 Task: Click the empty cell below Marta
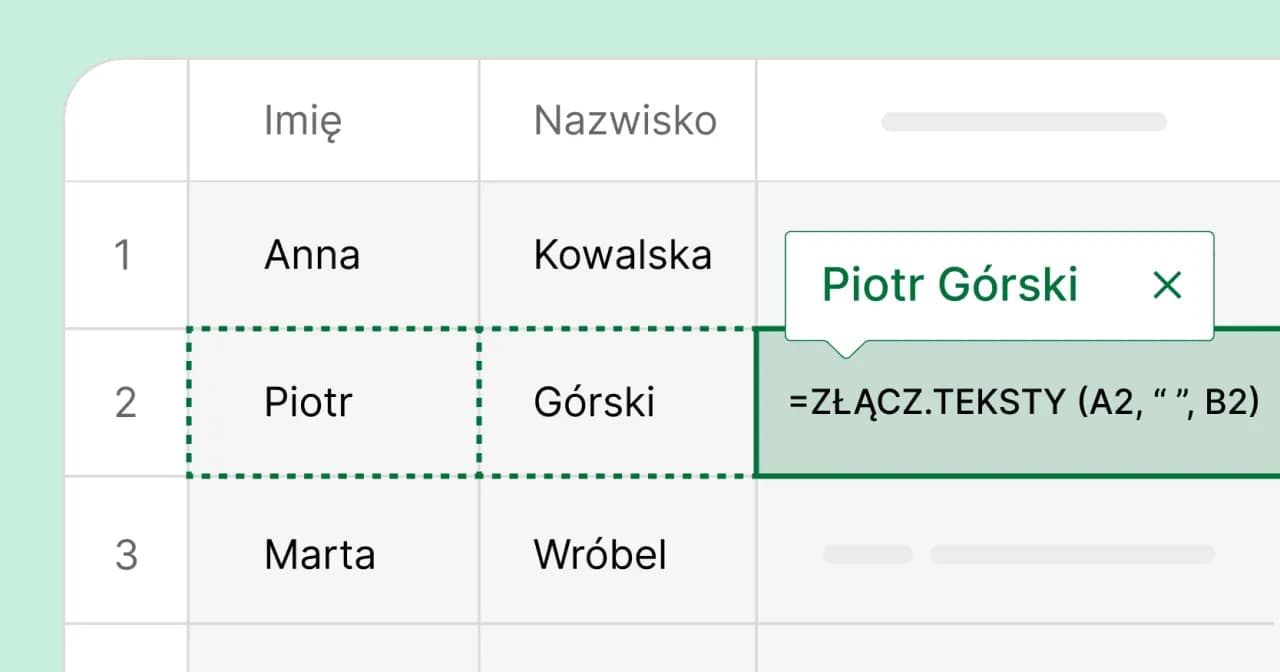(333, 648)
